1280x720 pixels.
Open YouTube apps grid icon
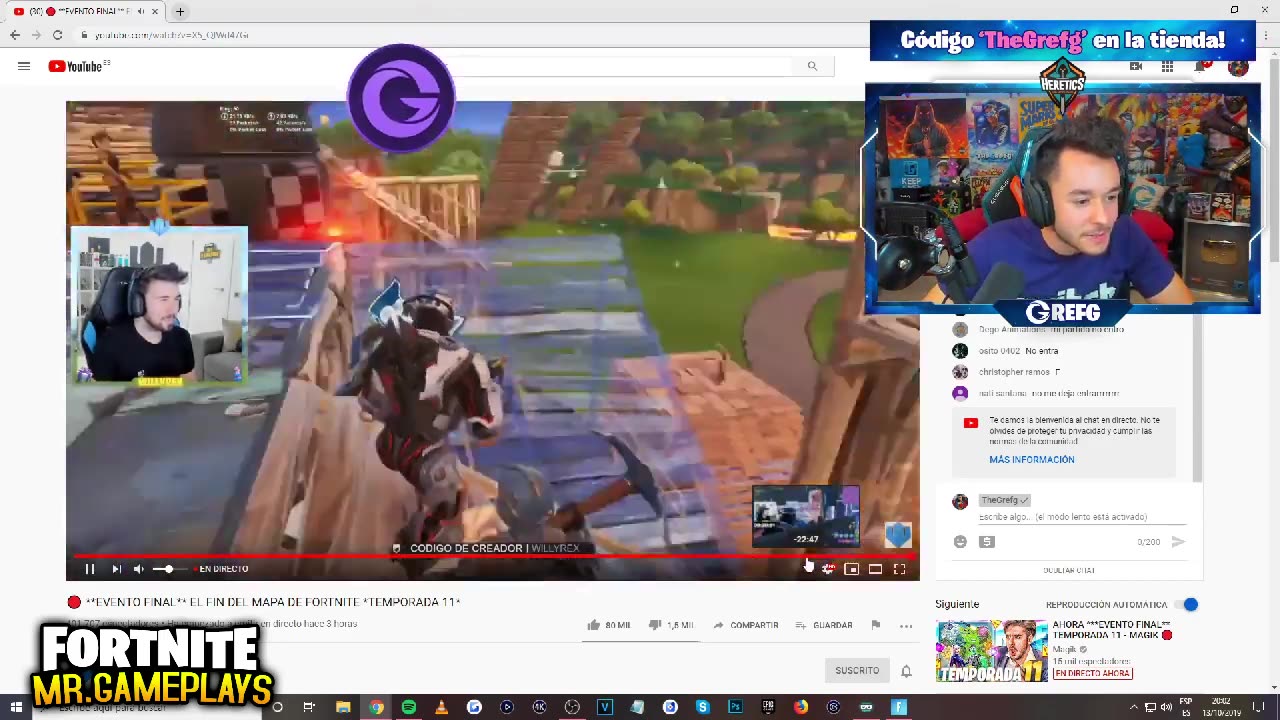point(1167,67)
